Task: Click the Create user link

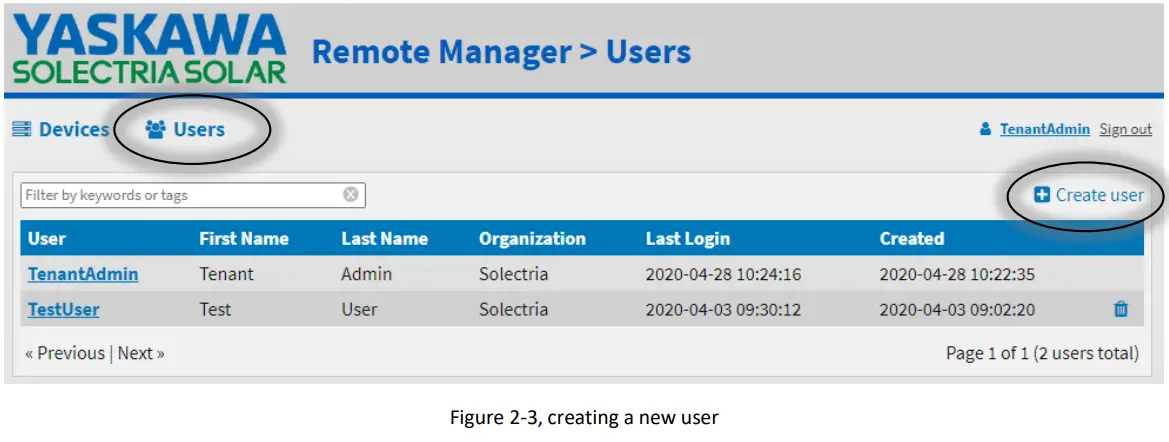Action: coord(1099,196)
